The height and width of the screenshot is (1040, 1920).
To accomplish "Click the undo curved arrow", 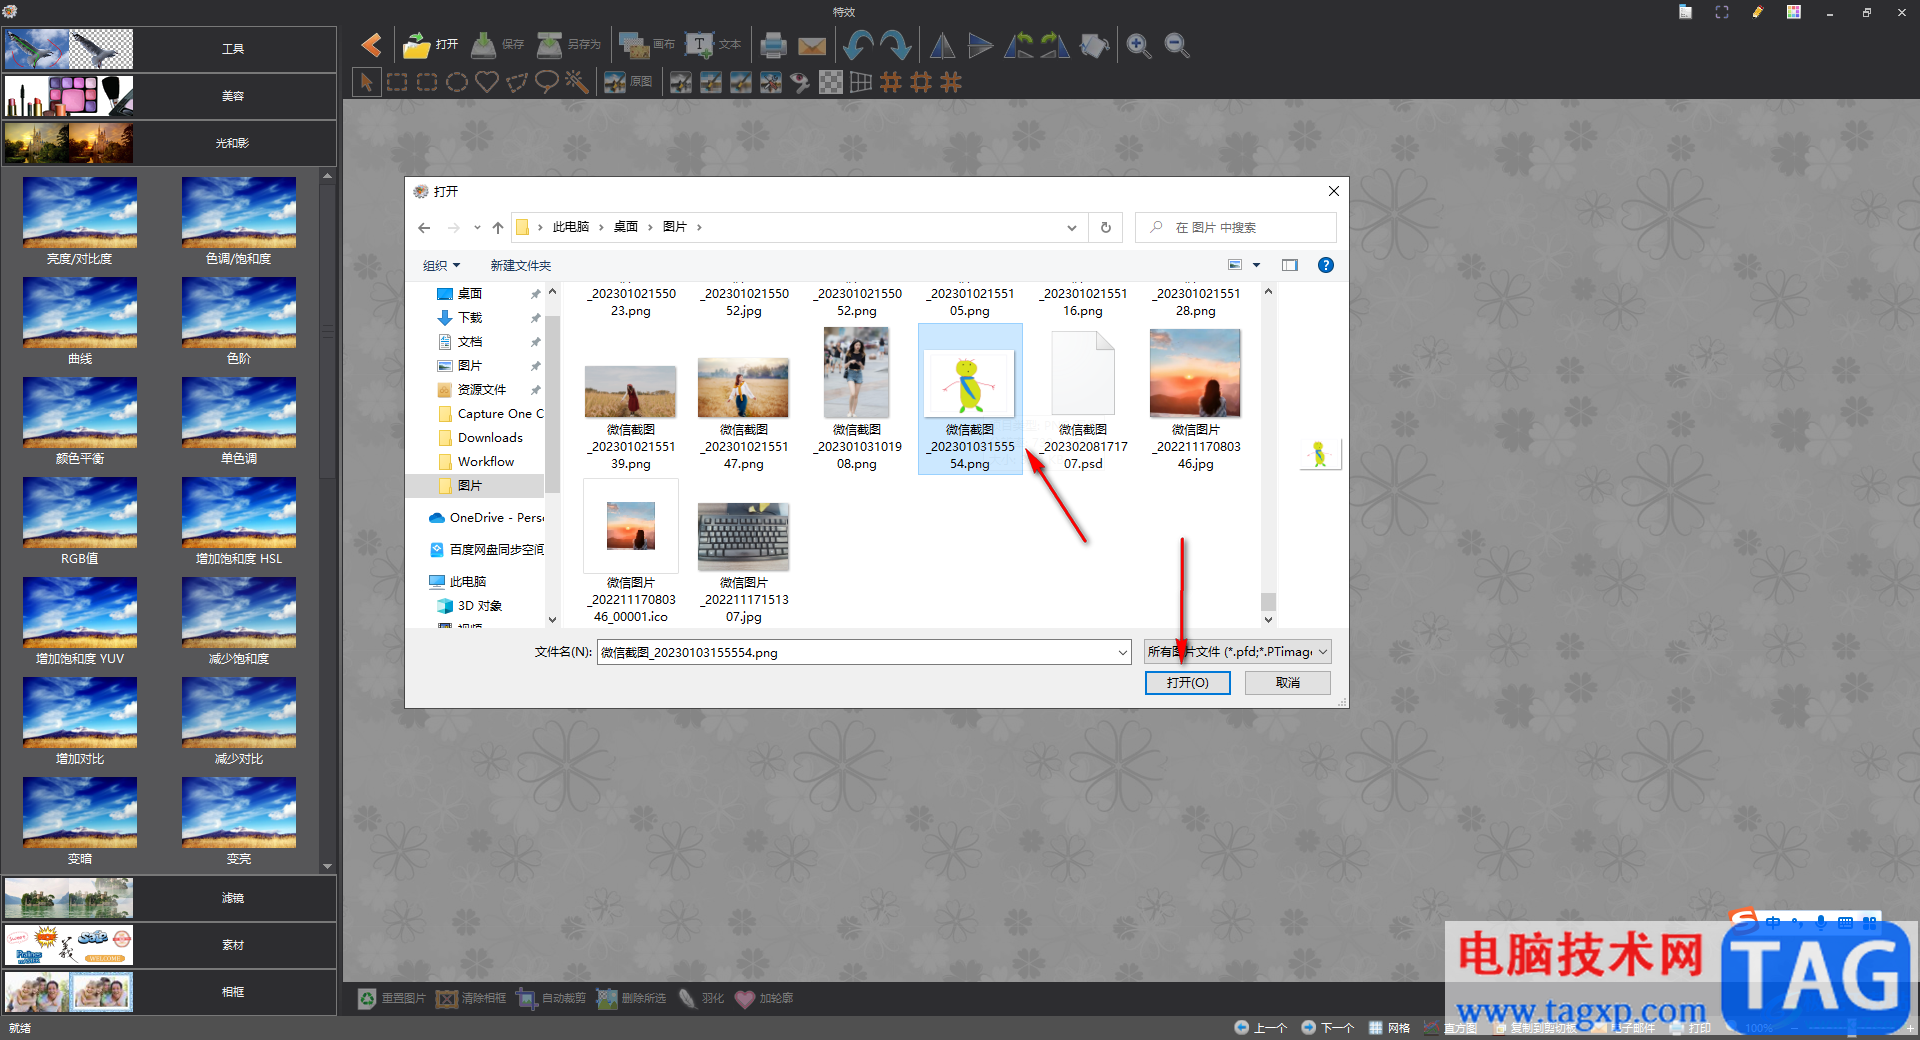I will [x=858, y=45].
